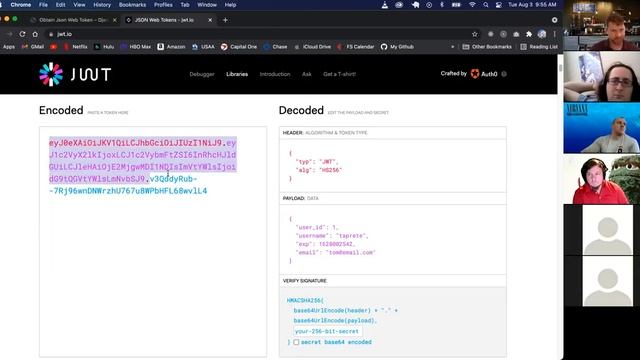Open the Chase bookmark
Viewport: 640px width, 360px height.
click(276, 47)
